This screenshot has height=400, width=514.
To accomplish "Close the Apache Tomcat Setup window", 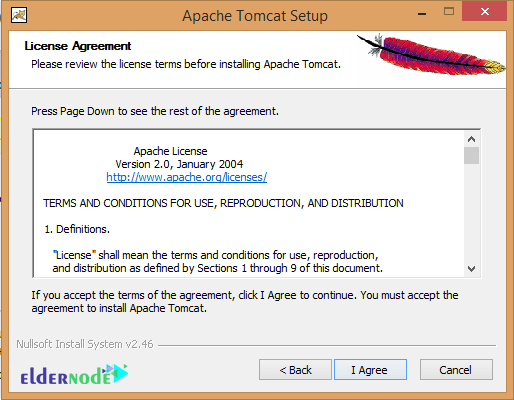I will click(485, 12).
